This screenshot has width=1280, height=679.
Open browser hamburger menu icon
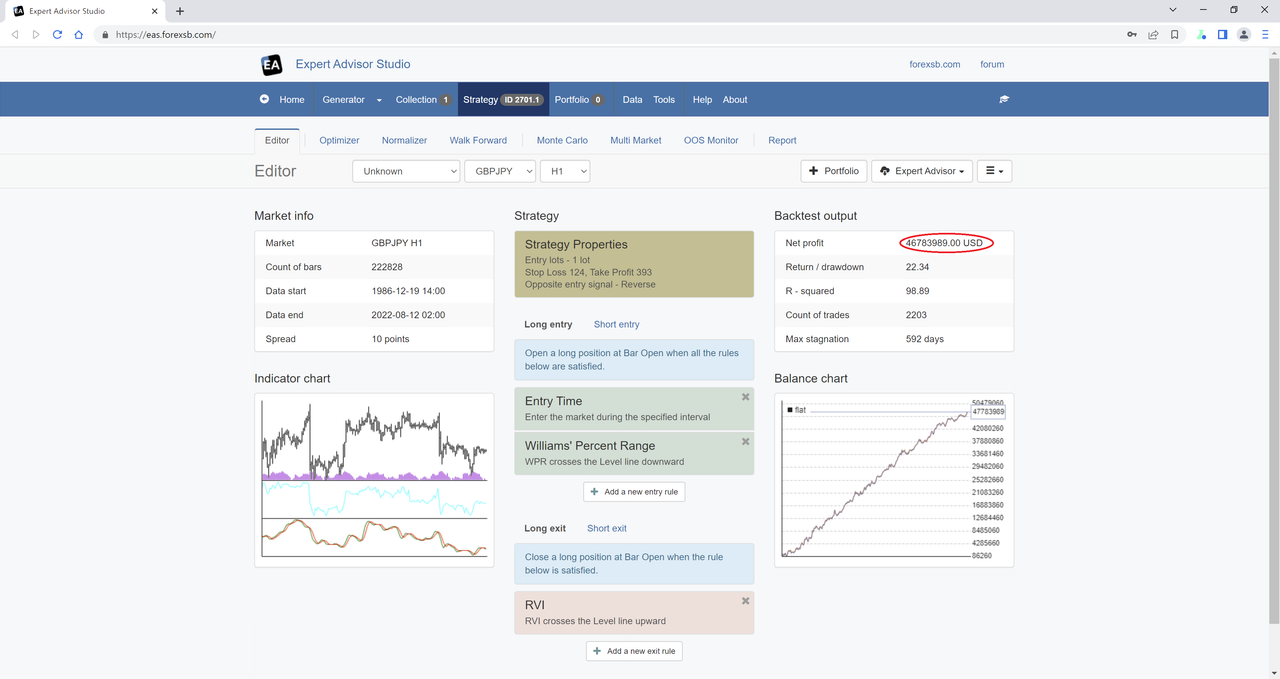1265,34
